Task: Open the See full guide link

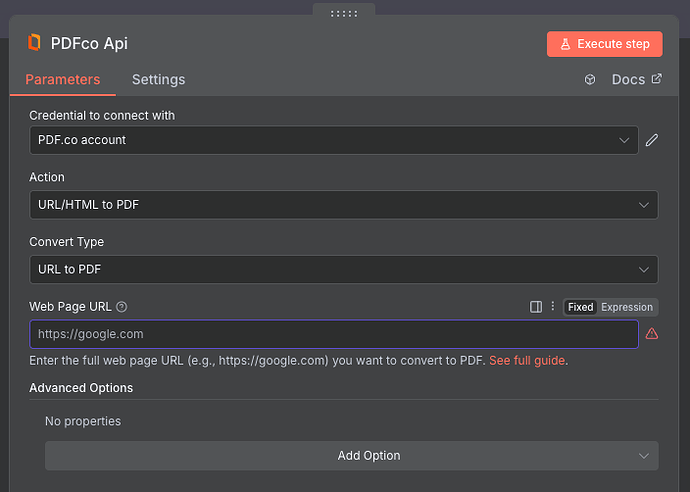Action: pyautogui.click(x=527, y=361)
